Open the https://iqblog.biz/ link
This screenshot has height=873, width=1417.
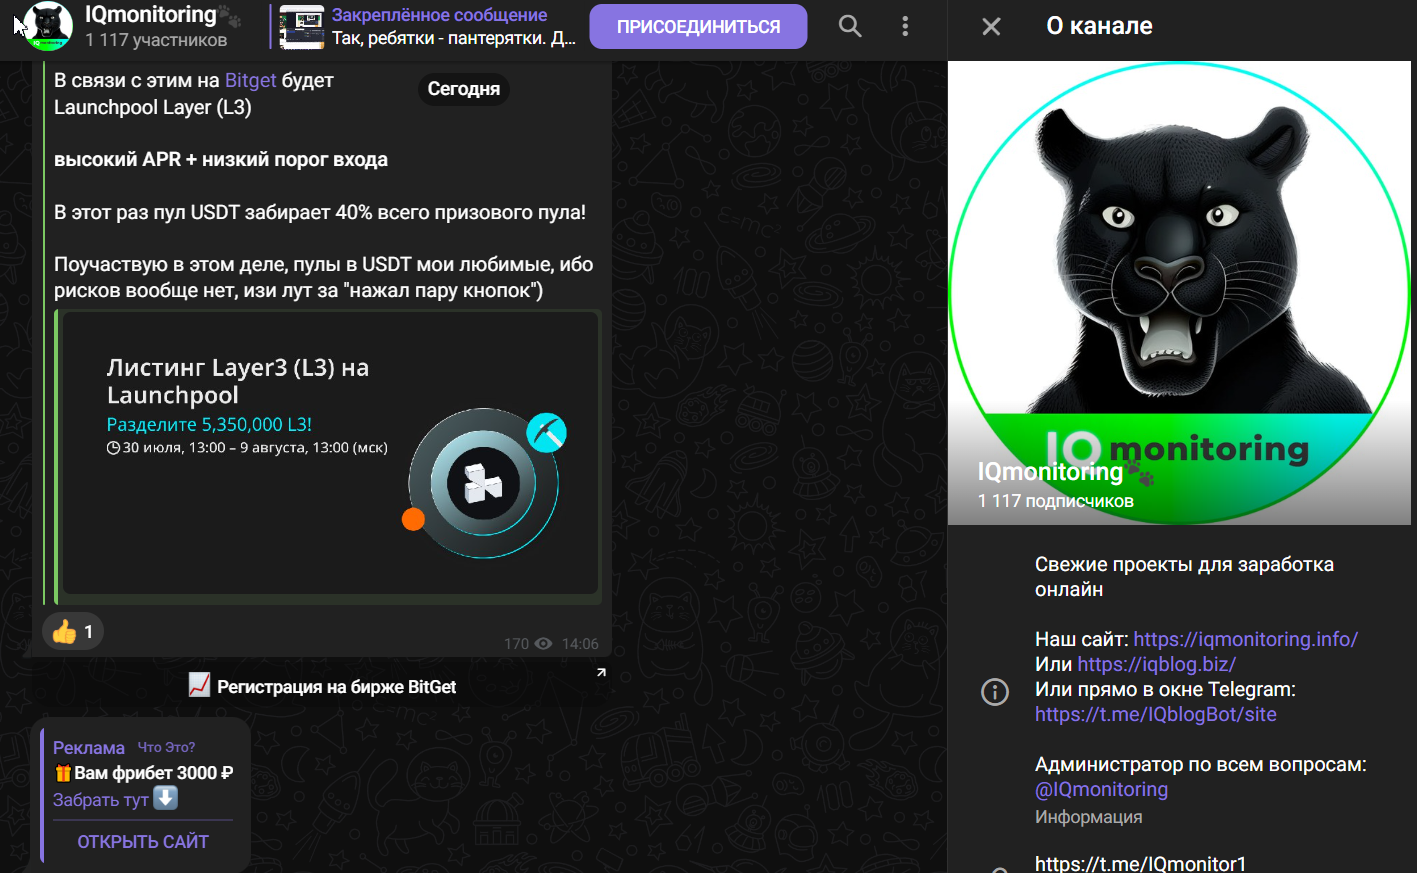point(1156,664)
